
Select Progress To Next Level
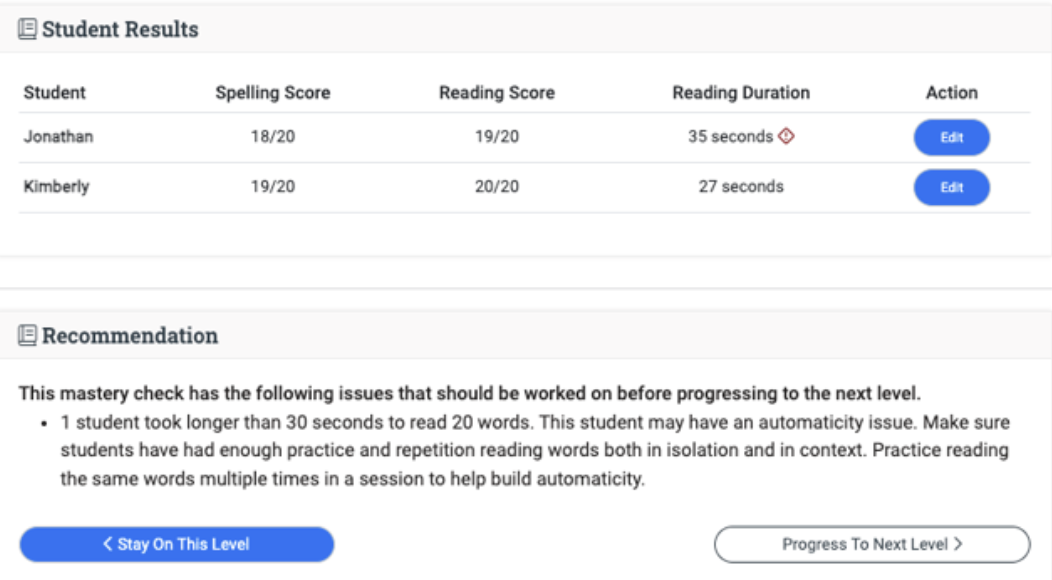(872, 544)
